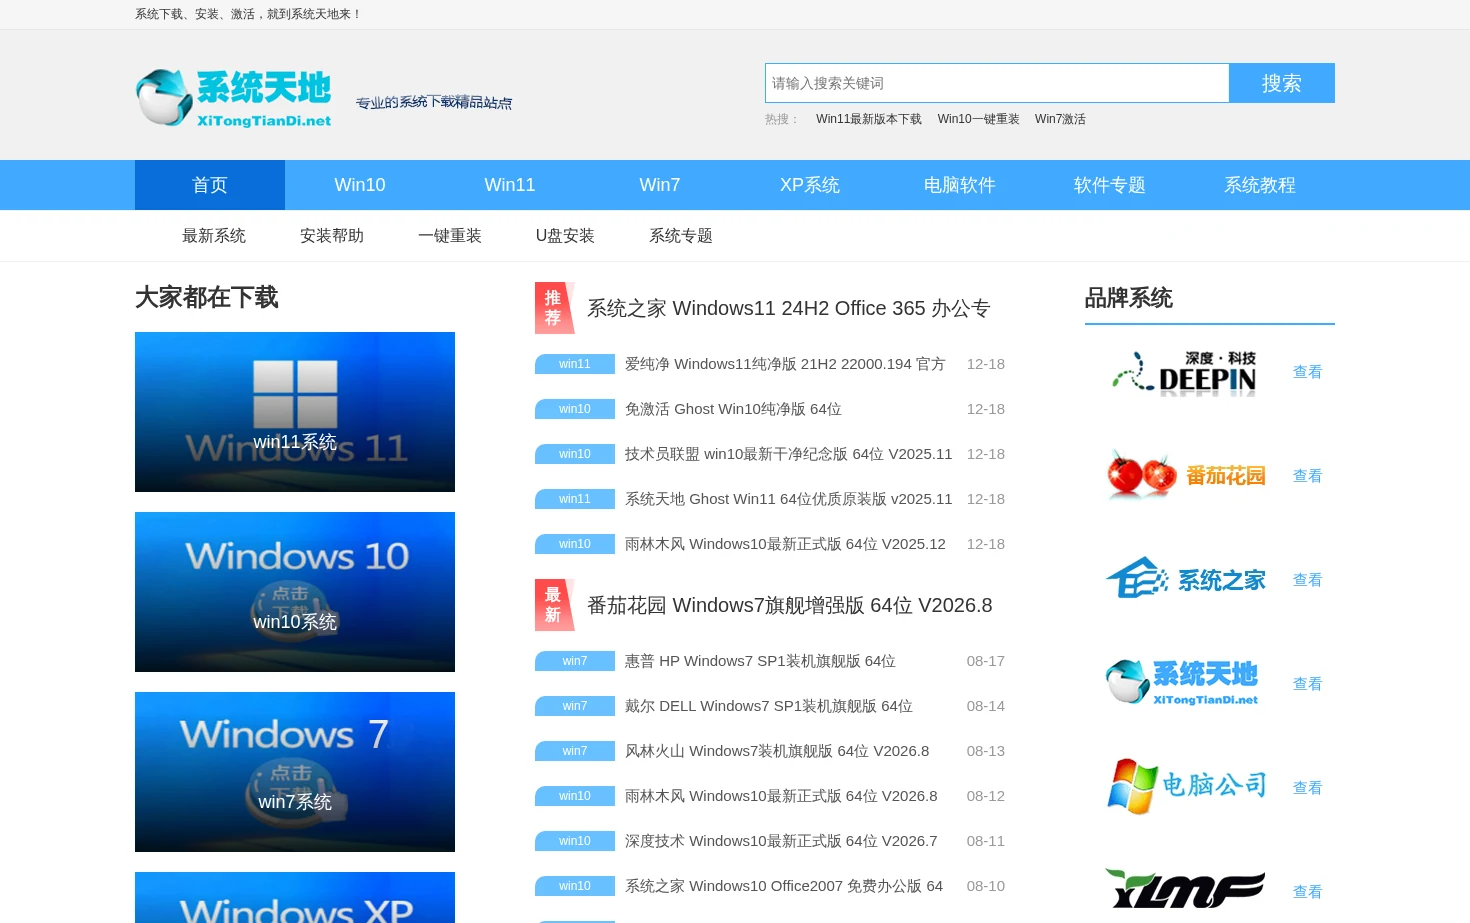Open the DEEPIN brand logo
This screenshot has width=1470, height=923.
click(x=1185, y=372)
